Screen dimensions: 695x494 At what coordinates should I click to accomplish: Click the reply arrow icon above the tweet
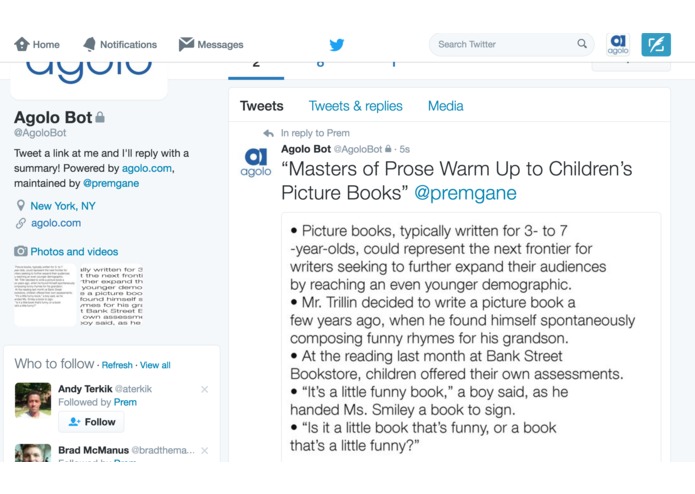(269, 133)
